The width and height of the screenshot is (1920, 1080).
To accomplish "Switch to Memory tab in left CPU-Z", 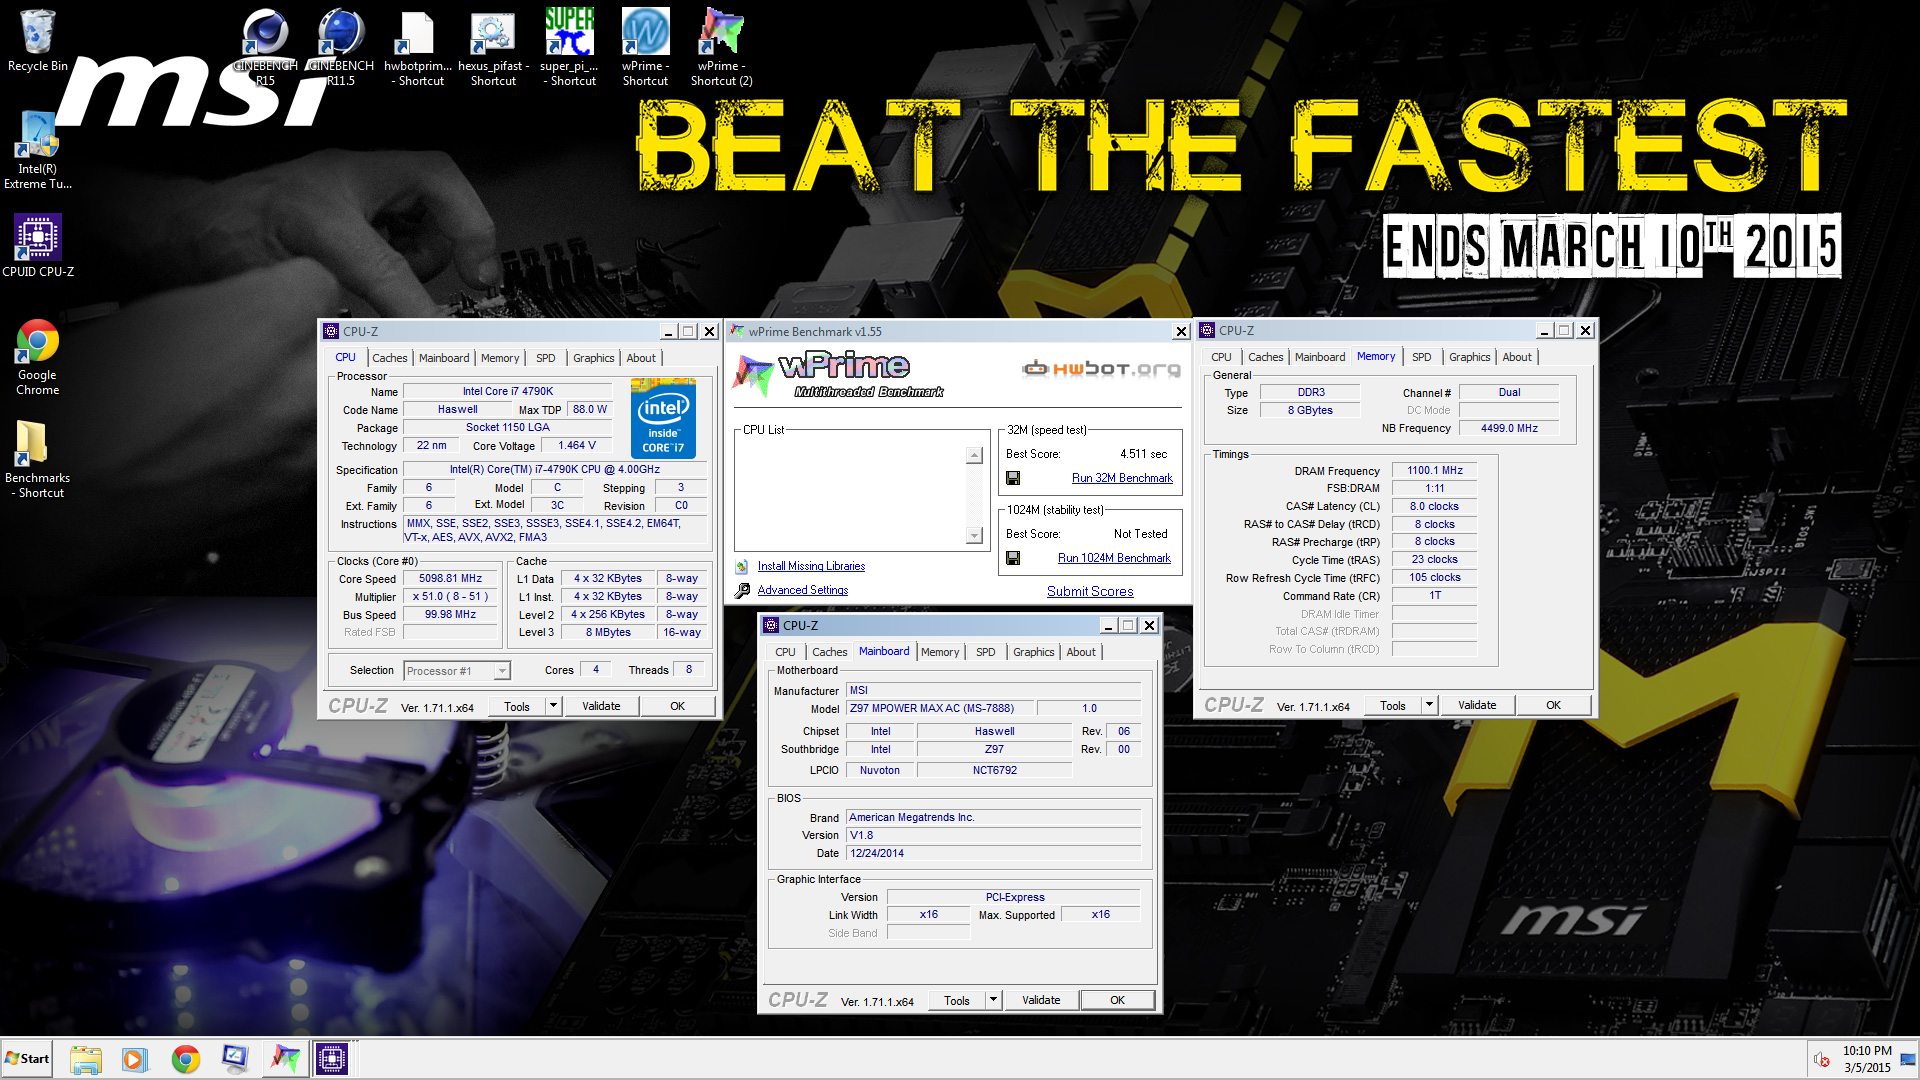I will pos(500,358).
